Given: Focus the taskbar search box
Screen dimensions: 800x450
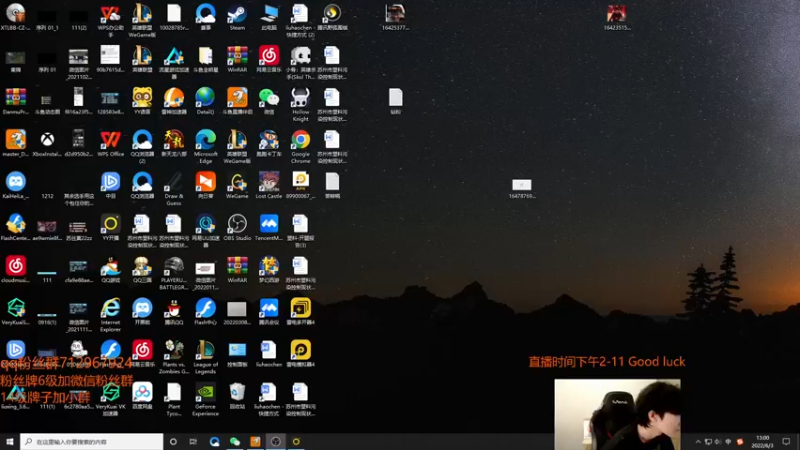Looking at the screenshot, I should click(91, 441).
